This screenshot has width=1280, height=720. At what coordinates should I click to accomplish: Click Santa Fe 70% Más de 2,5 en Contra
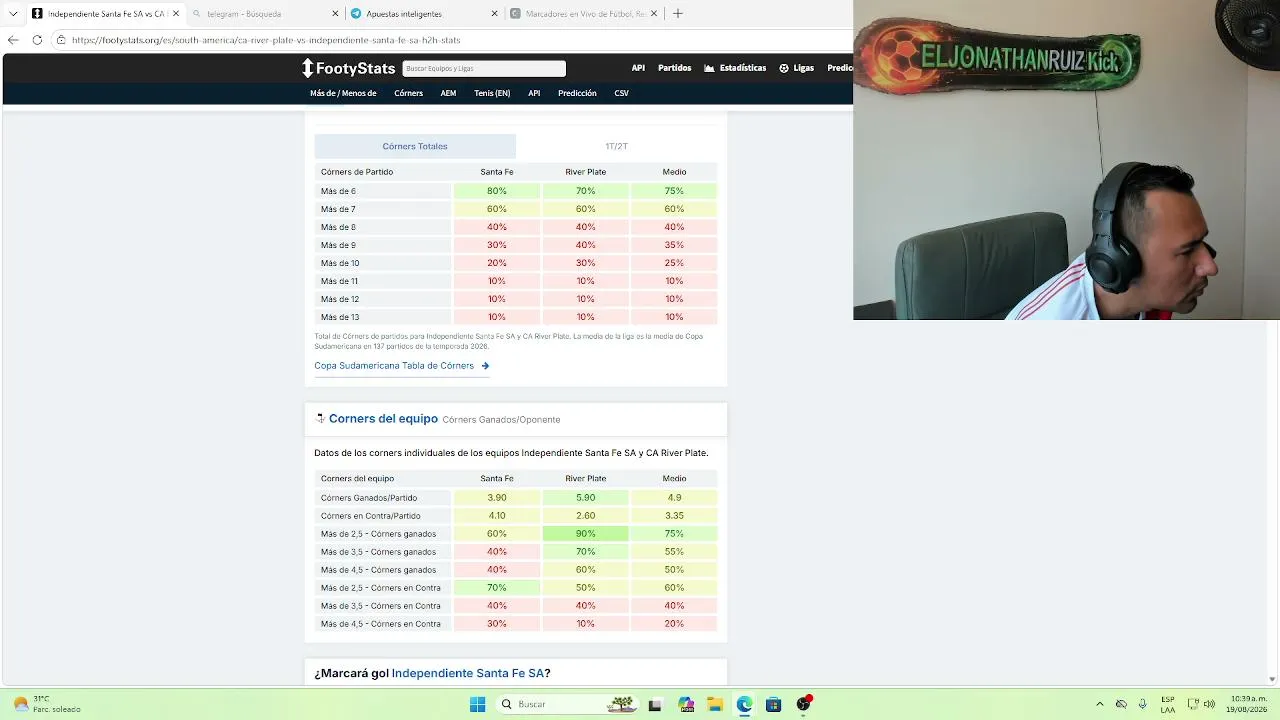click(x=497, y=588)
